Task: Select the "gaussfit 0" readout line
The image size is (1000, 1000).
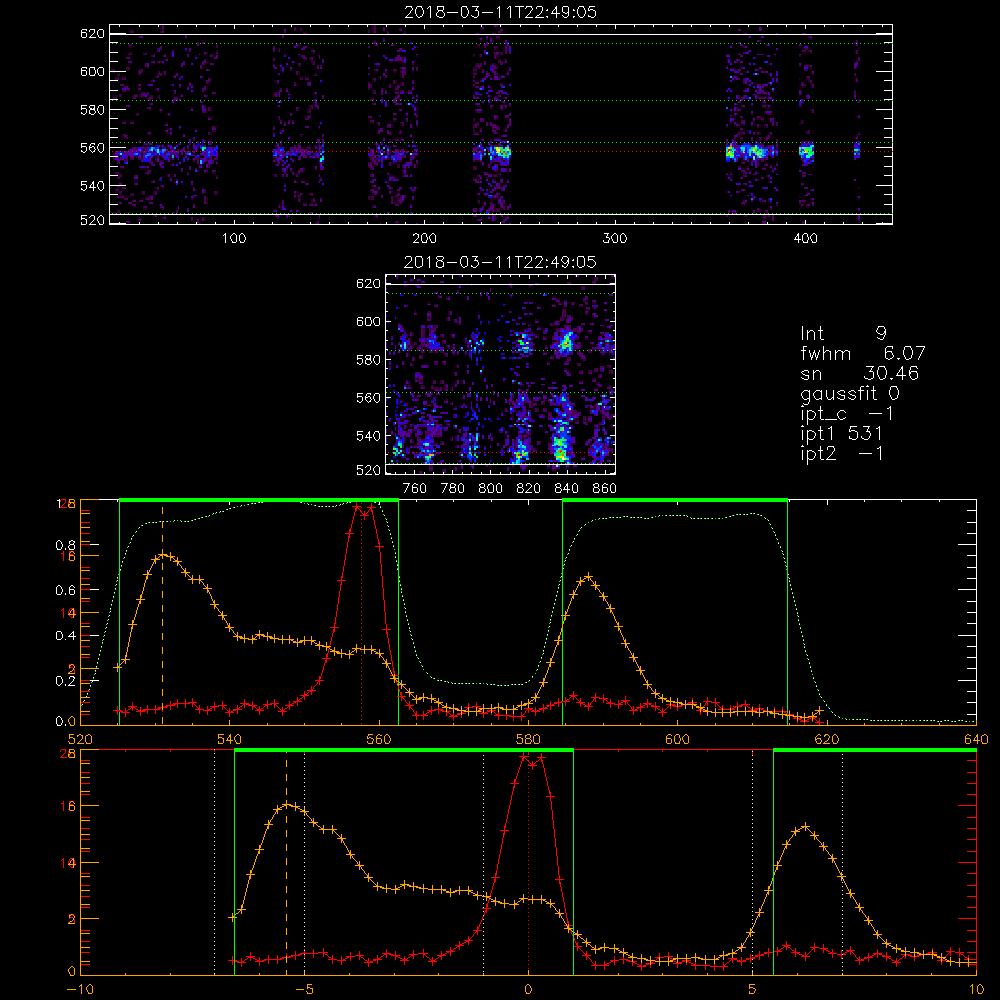Action: 849,394
